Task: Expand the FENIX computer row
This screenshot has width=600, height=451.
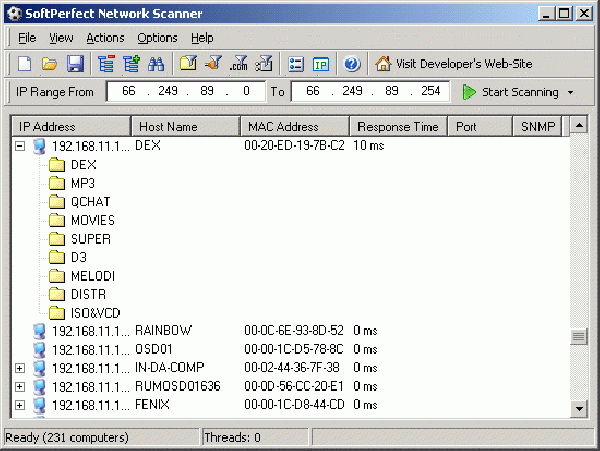Action: coord(19,405)
